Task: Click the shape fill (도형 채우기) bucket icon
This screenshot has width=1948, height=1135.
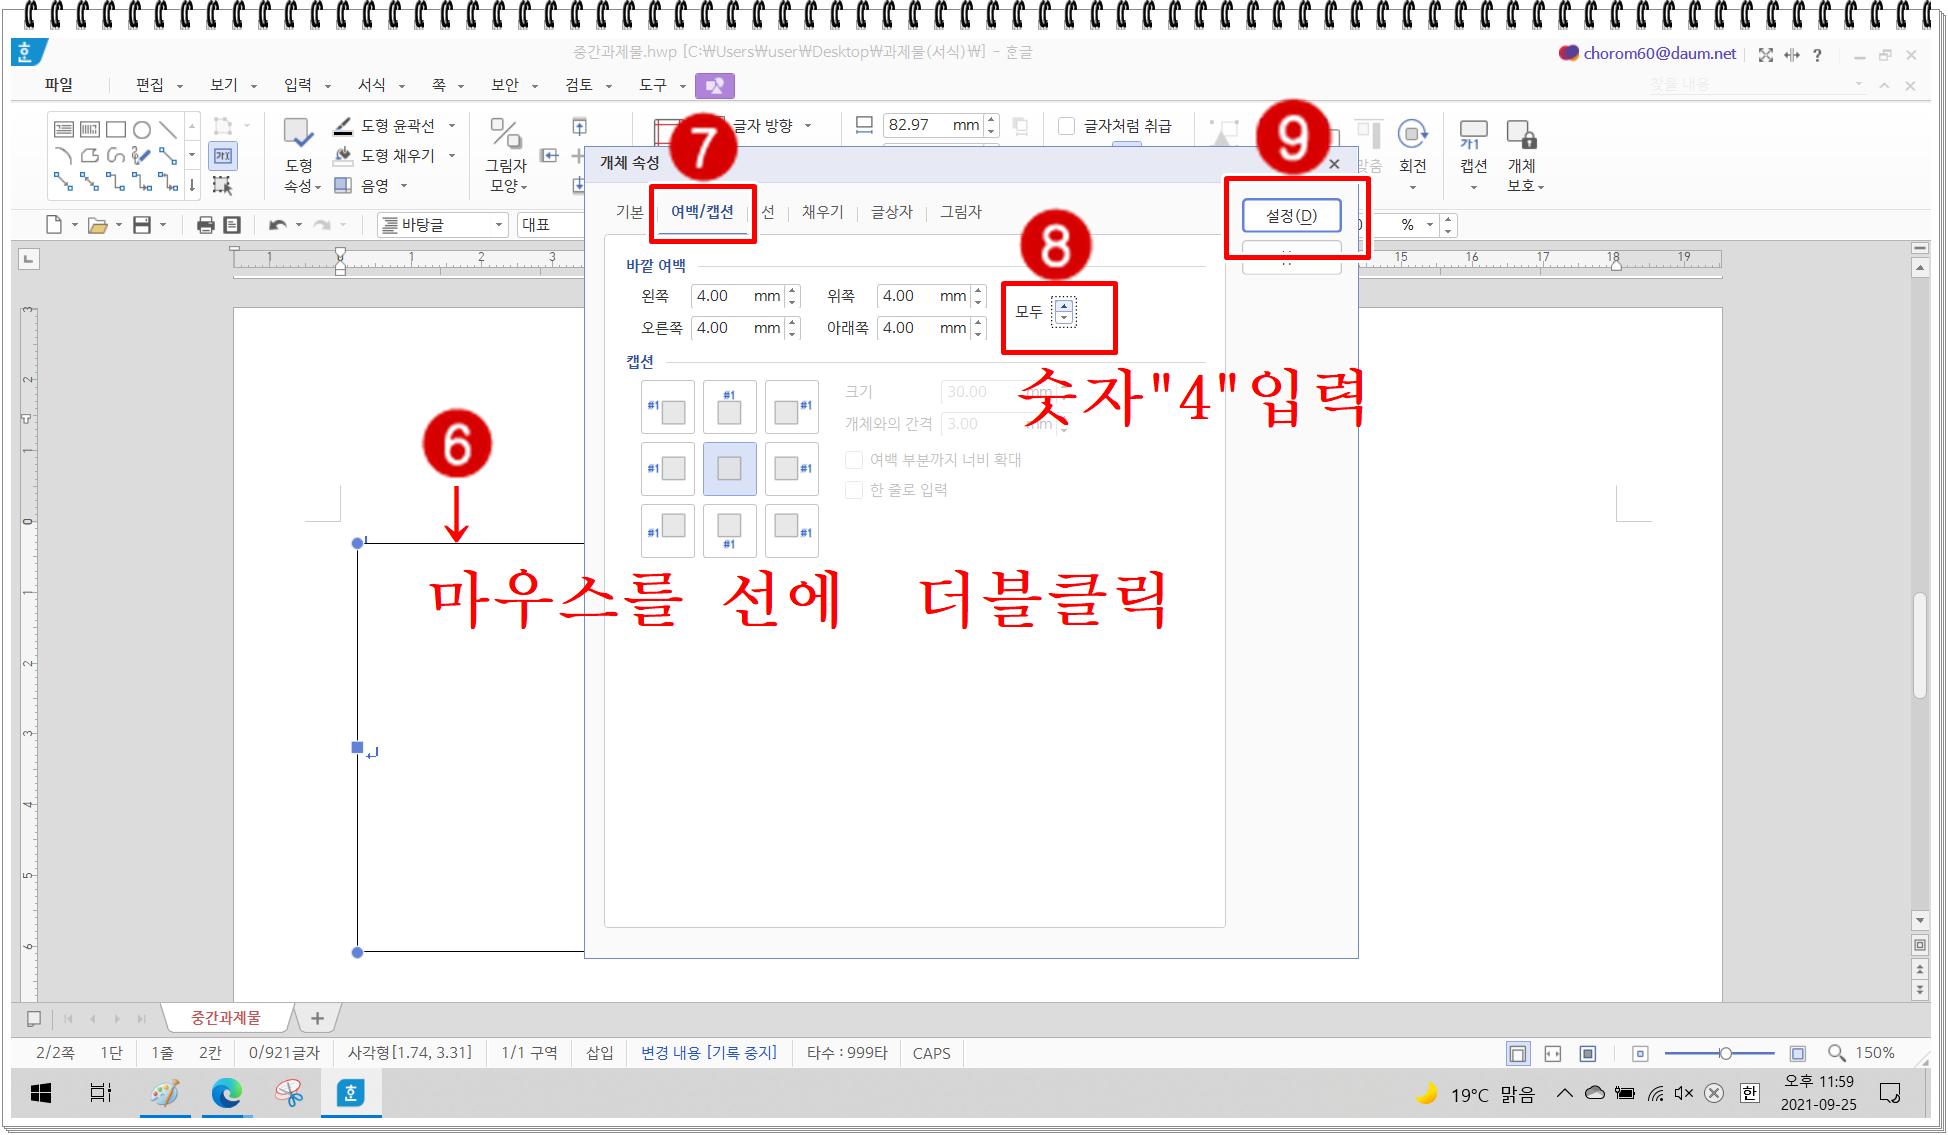Action: [x=343, y=155]
